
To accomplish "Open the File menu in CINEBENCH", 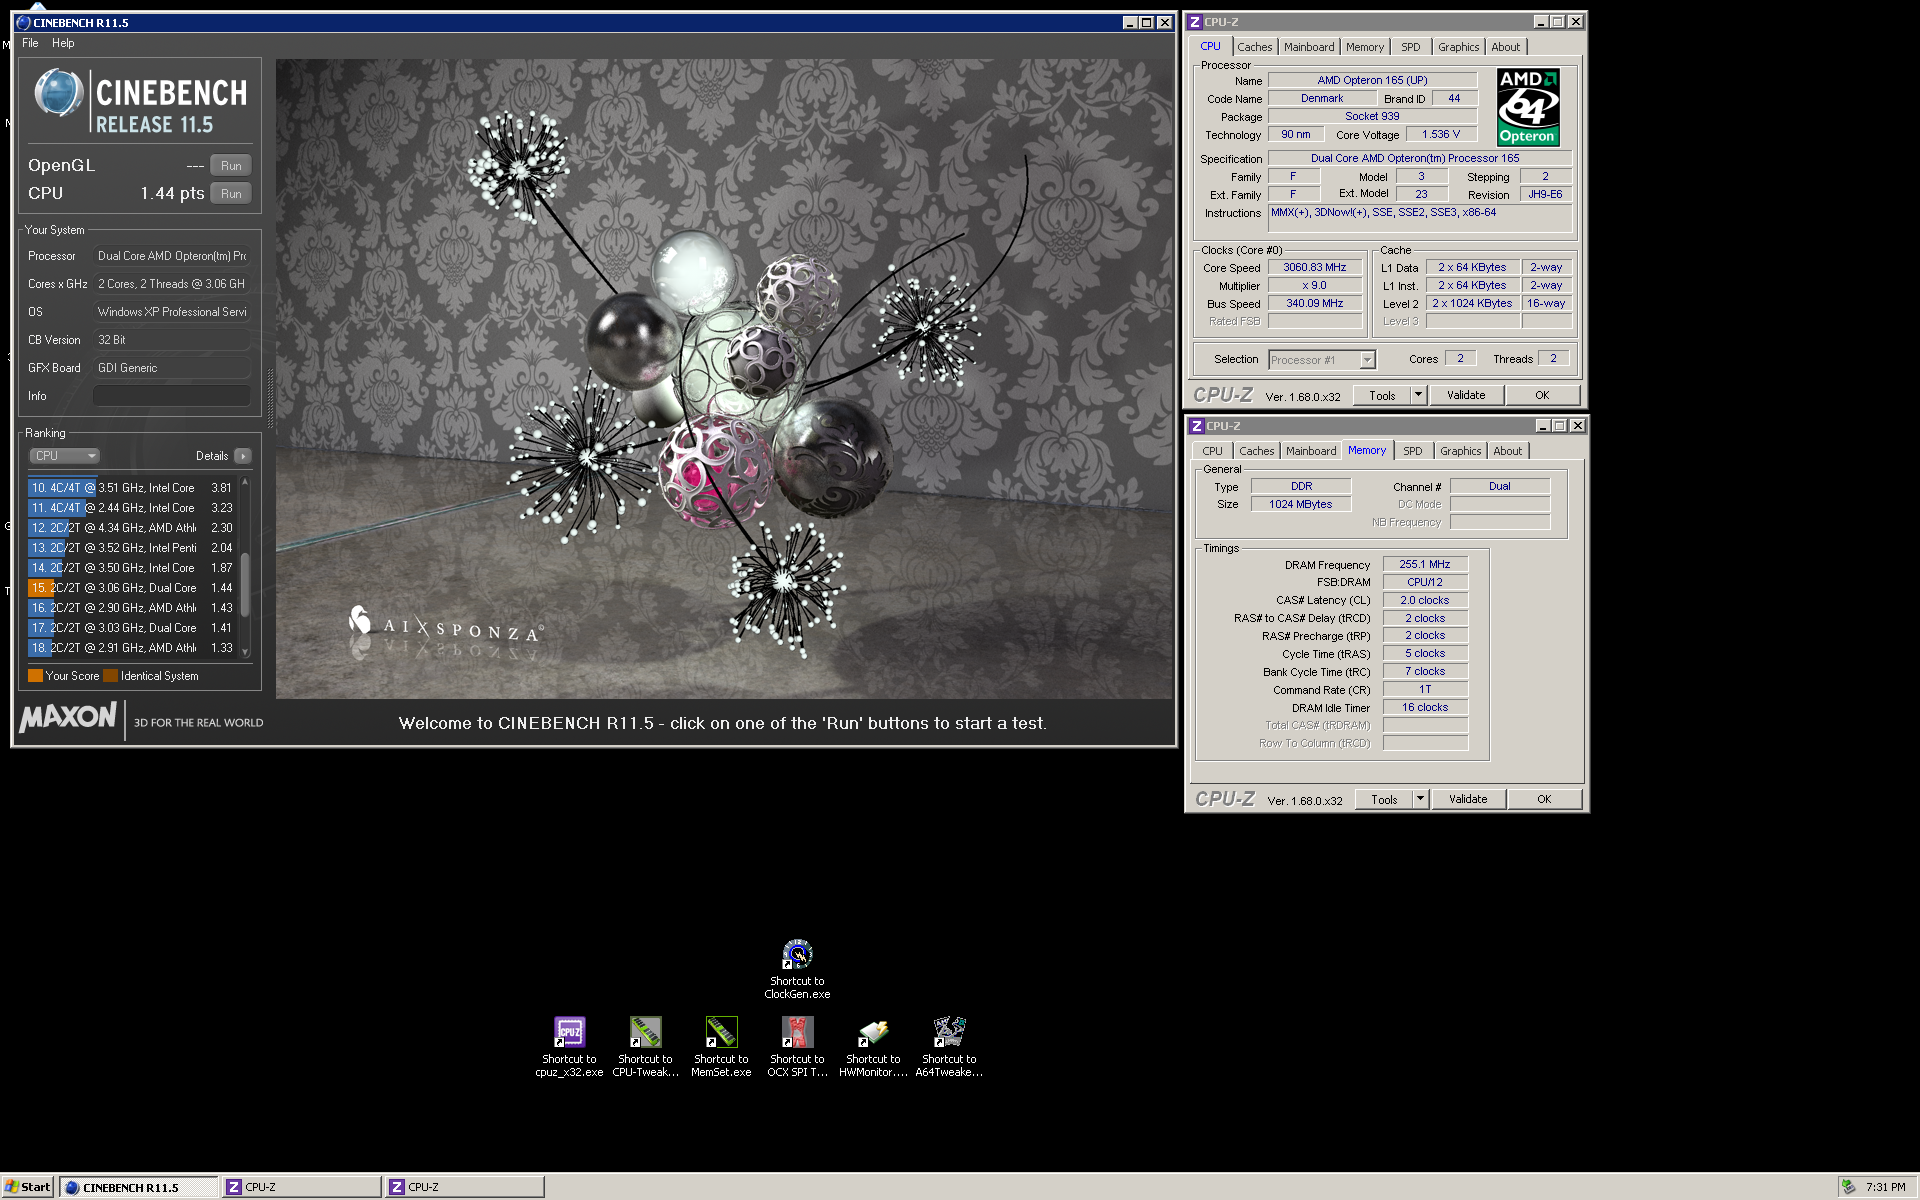I will (x=30, y=43).
